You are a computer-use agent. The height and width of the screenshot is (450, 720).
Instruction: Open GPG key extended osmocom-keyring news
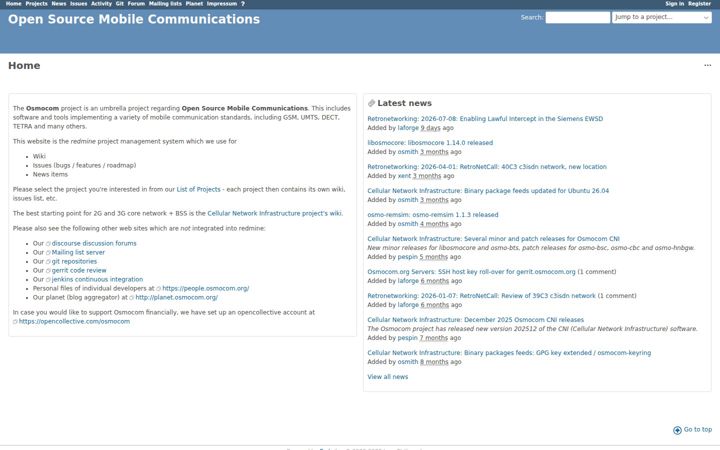509,353
